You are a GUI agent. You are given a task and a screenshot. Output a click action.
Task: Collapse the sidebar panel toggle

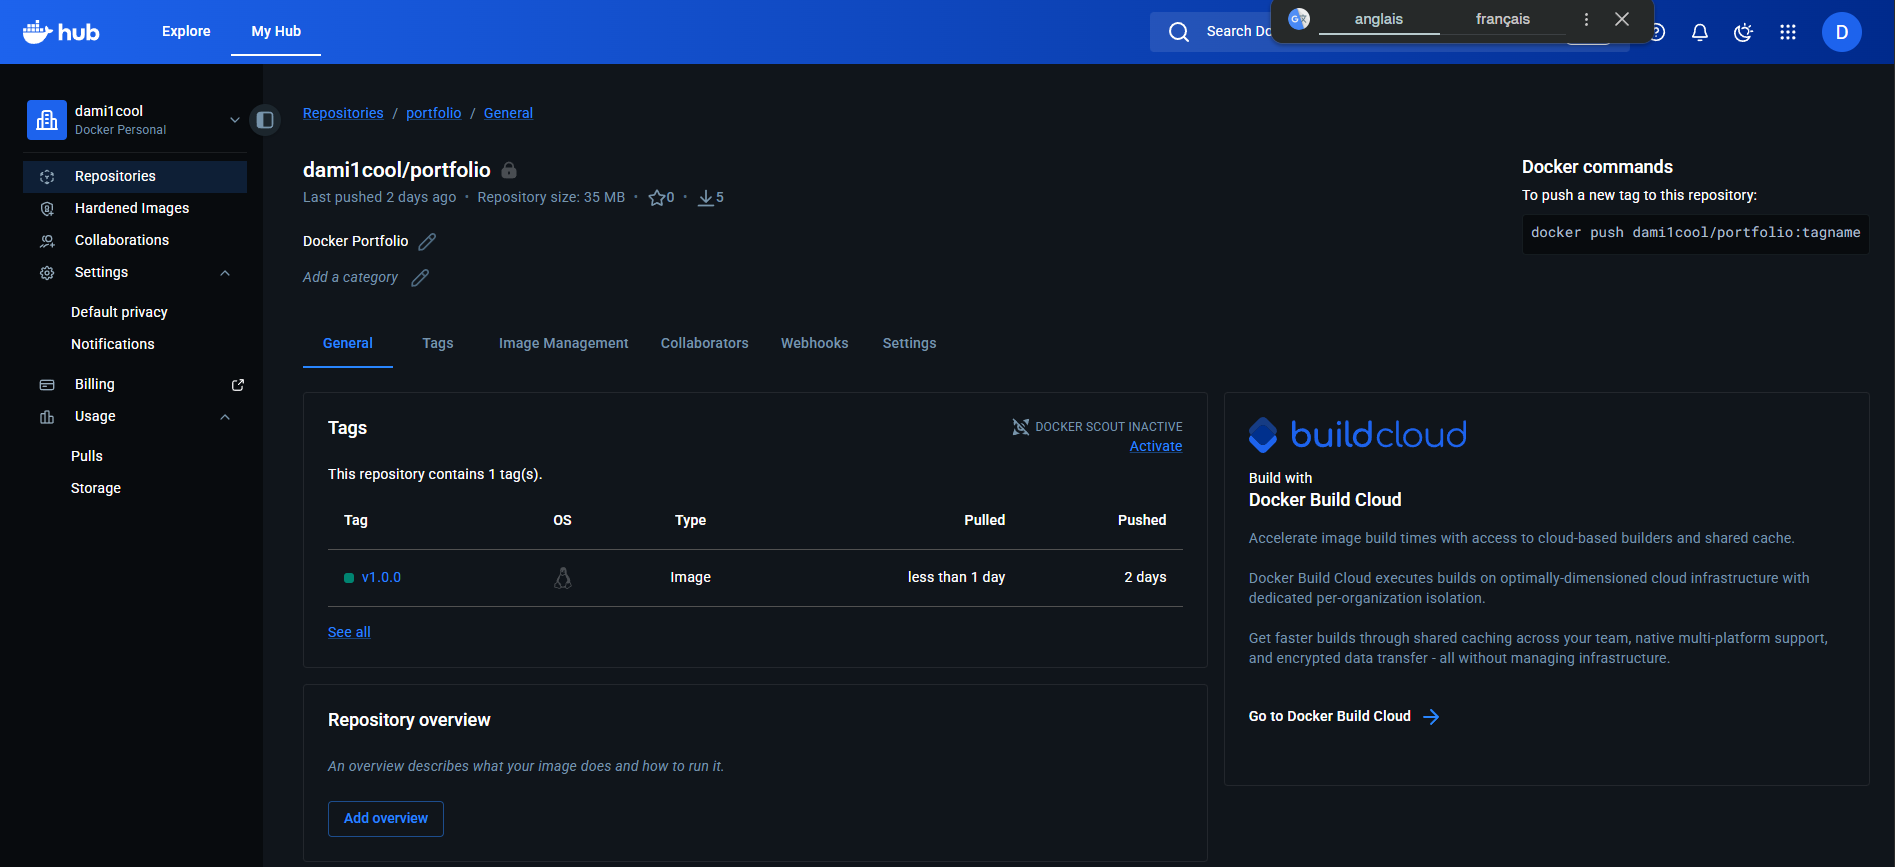[x=265, y=120]
